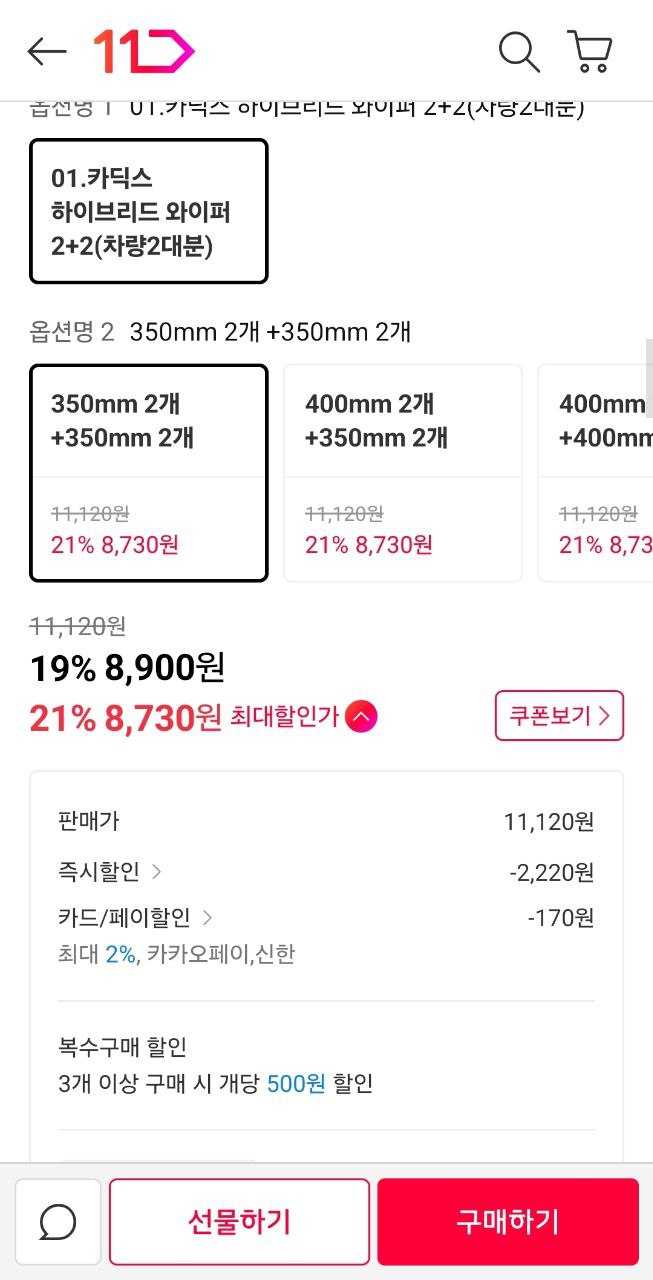Select the partially visible 400mm+400mm option
Screen dimensions: 653x1280
tap(600, 472)
